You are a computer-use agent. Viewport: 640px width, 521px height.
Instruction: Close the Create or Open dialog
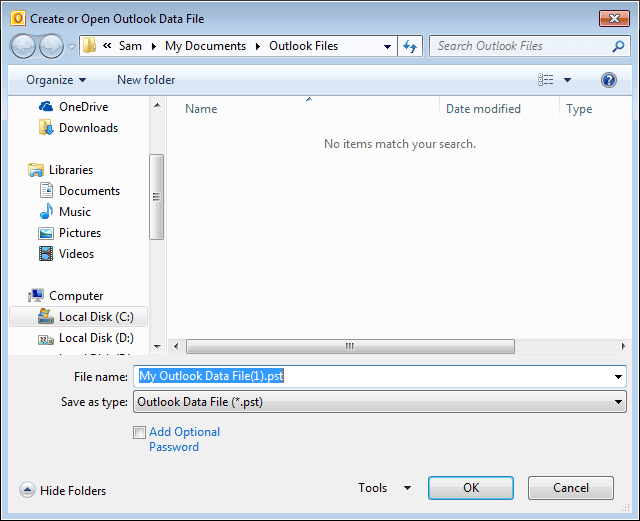pos(614,19)
